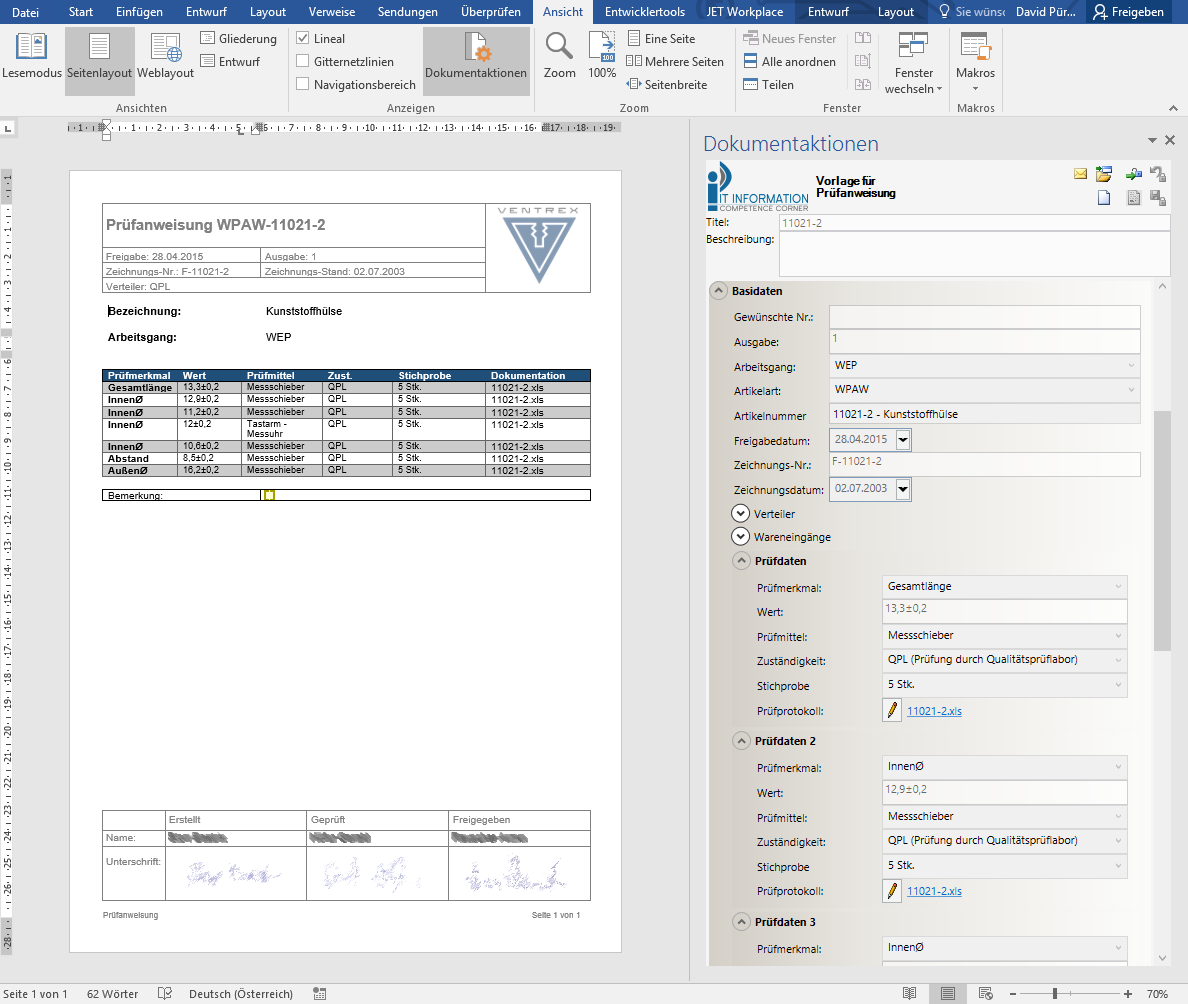This screenshot has height=1004, width=1188.
Task: Open the Artikelart WPAW dropdown
Action: click(1131, 389)
